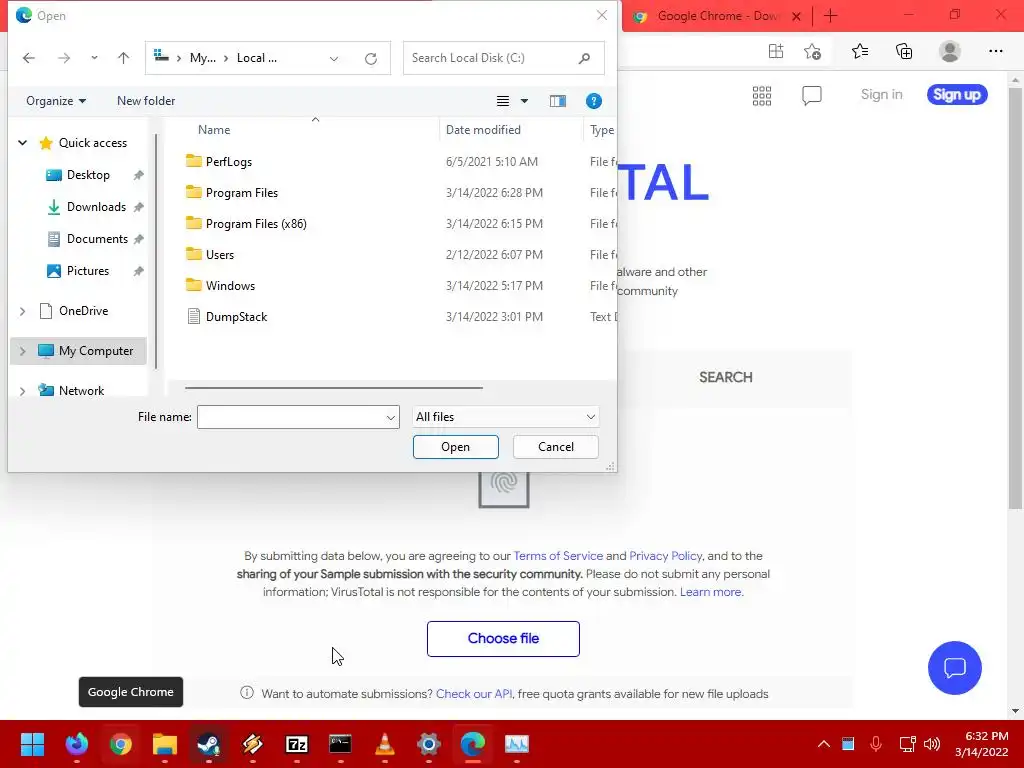Close the Google Chrome download tab
Image resolution: width=1024 pixels, height=768 pixels.
click(796, 16)
